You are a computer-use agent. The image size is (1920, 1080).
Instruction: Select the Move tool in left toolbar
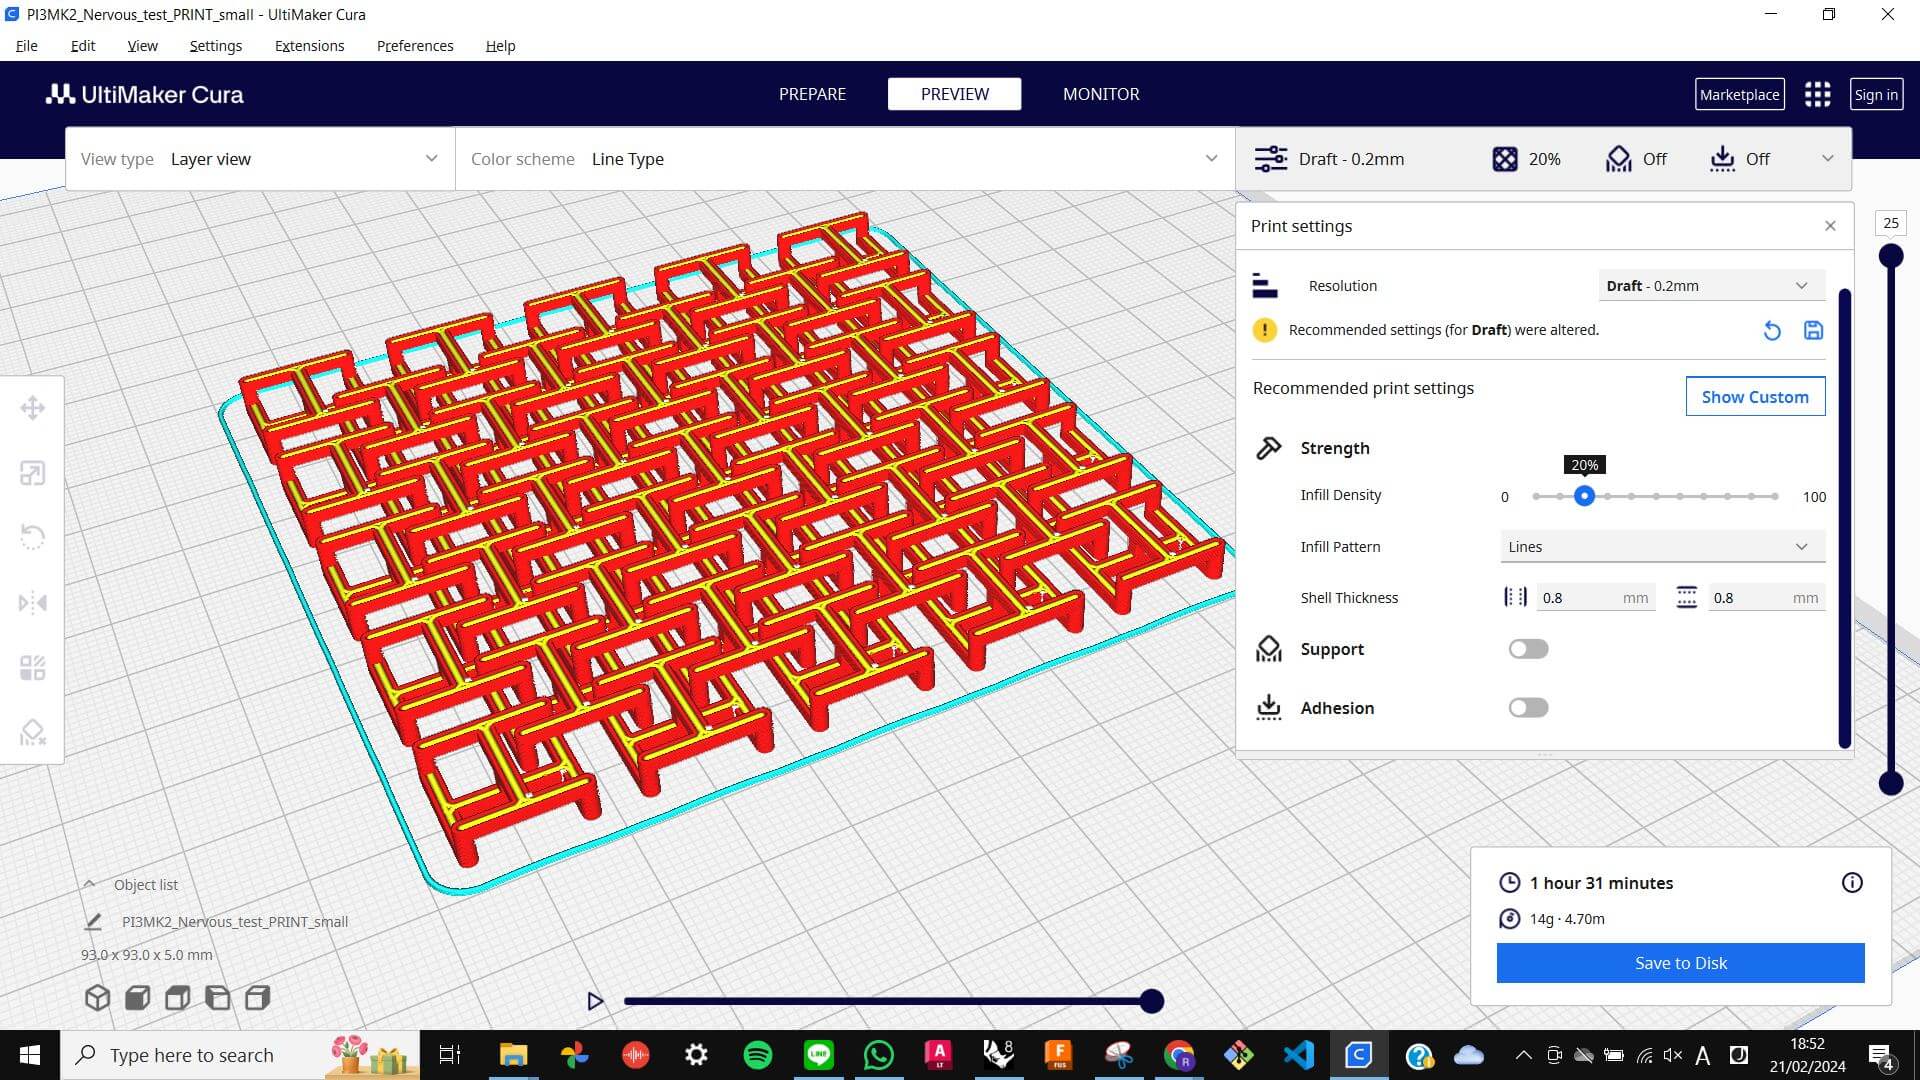(x=32, y=408)
